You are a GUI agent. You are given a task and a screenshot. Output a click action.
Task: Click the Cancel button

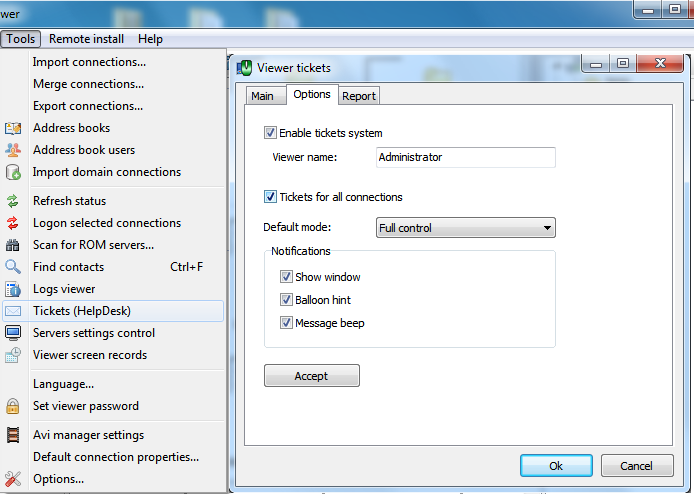(636, 466)
